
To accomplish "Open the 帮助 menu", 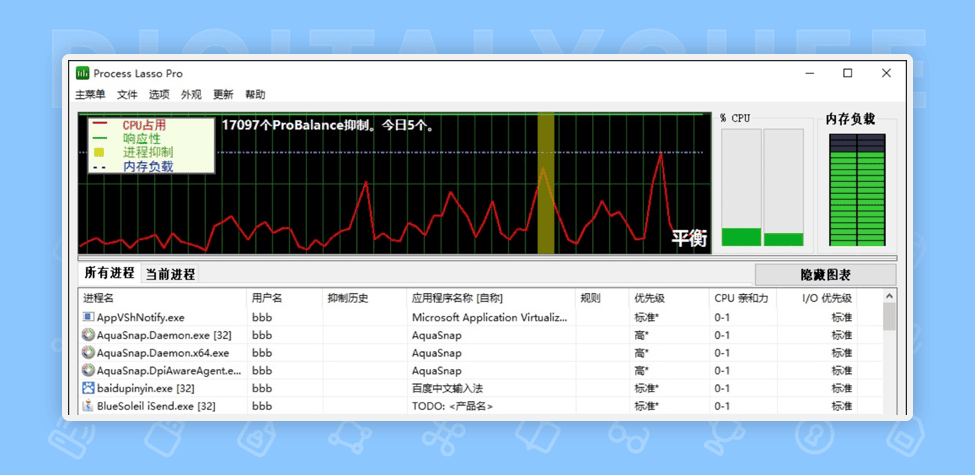I will pos(255,95).
